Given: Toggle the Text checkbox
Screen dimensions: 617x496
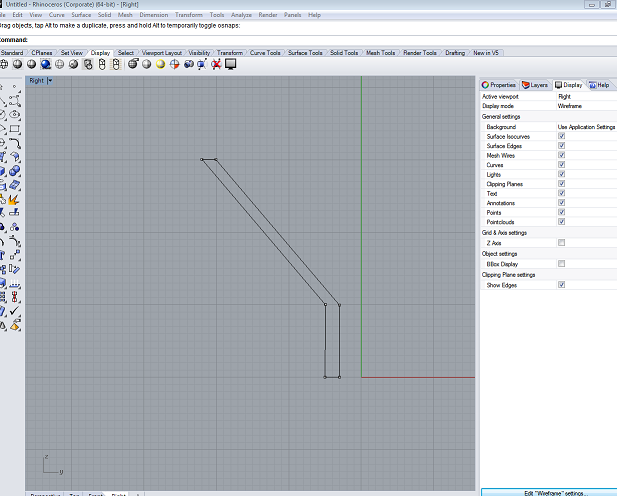Looking at the screenshot, I should 562,193.
